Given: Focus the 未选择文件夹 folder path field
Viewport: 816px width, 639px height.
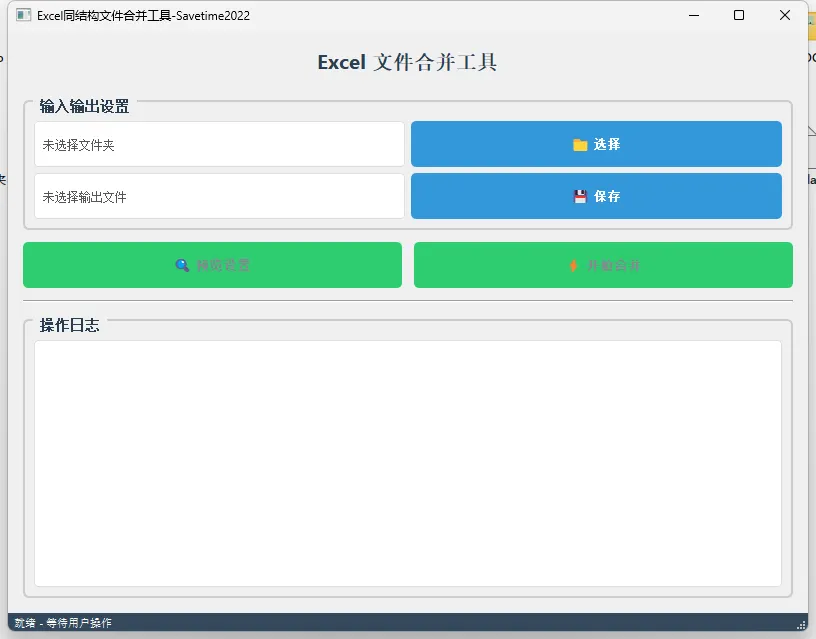Looking at the screenshot, I should (219, 144).
